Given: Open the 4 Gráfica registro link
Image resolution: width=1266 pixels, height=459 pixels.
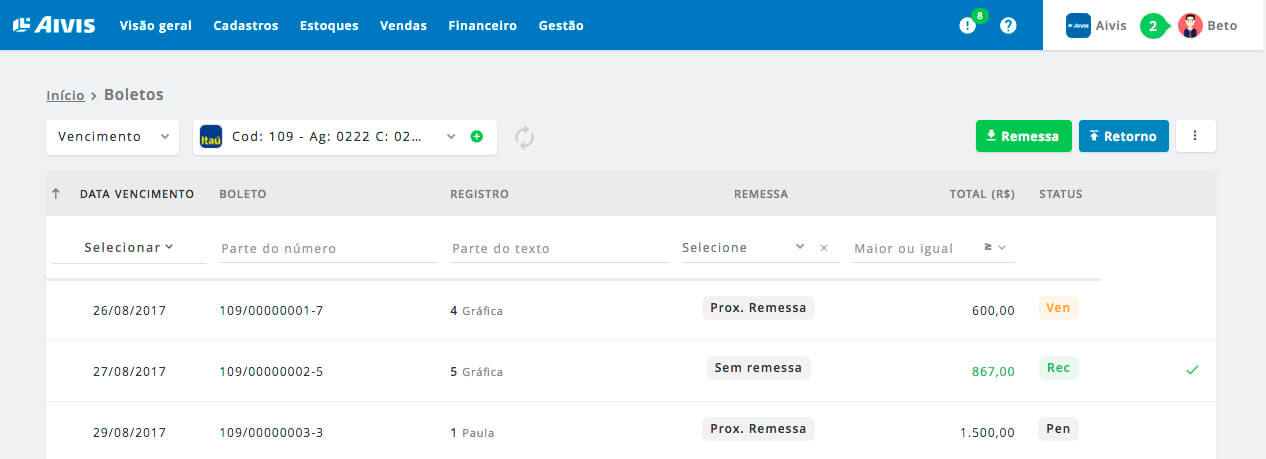Looking at the screenshot, I should coord(477,311).
